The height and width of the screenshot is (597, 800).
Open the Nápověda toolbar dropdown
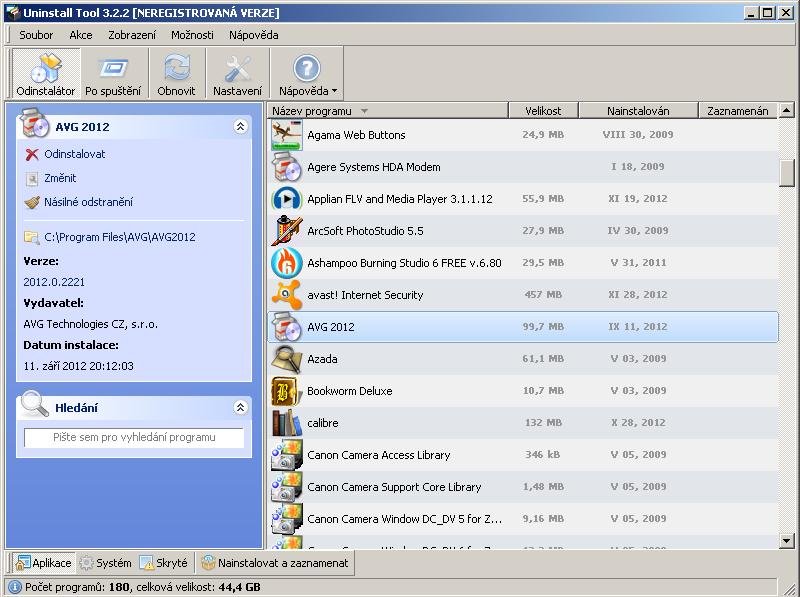pyautogui.click(x=307, y=74)
